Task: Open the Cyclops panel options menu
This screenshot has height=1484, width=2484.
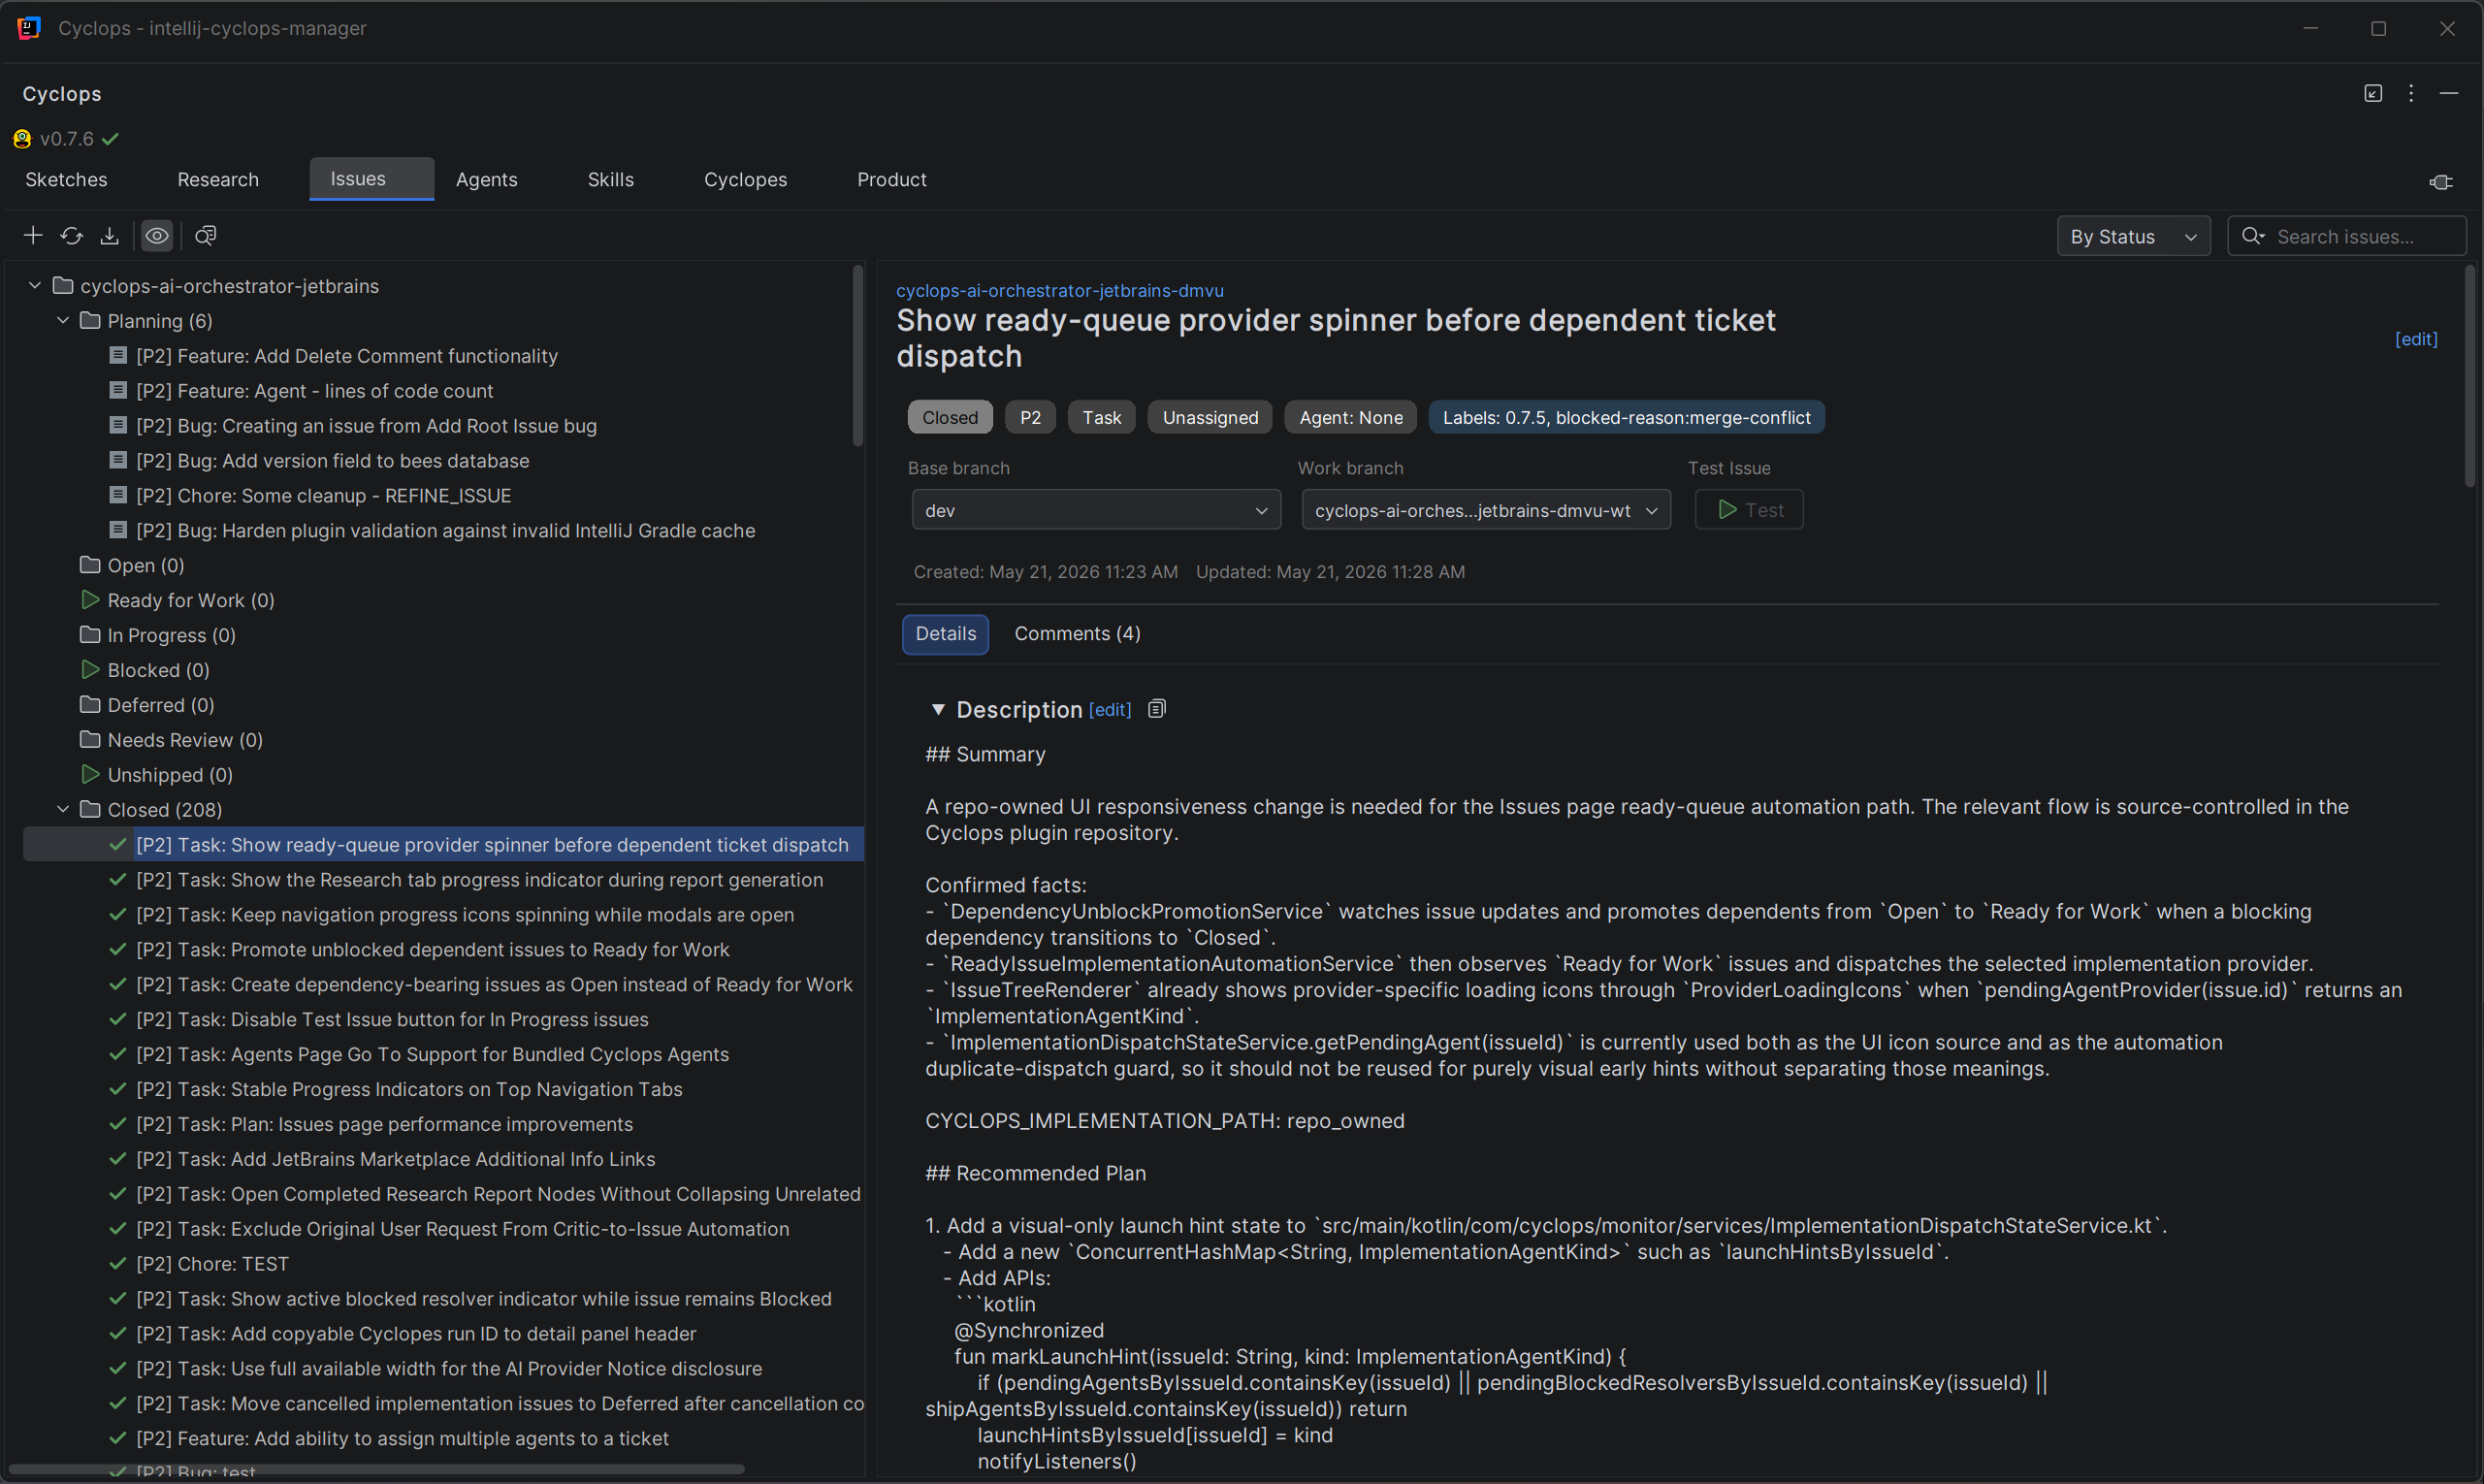Action: [x=2411, y=93]
